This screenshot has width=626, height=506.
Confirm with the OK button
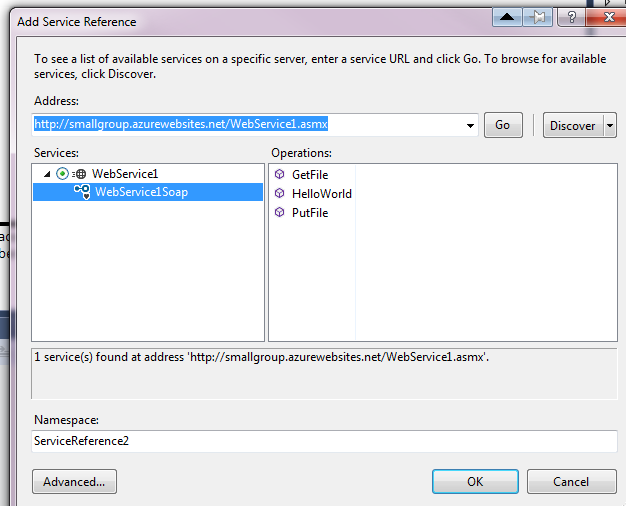475,482
